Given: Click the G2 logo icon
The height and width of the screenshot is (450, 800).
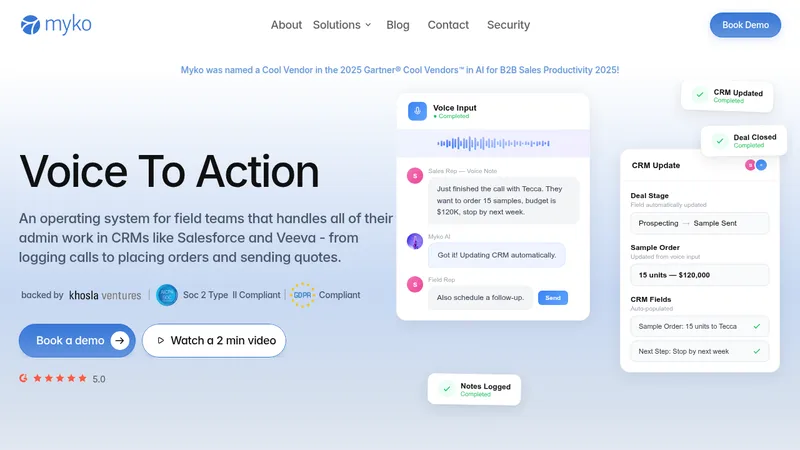Looking at the screenshot, I should 23,378.
